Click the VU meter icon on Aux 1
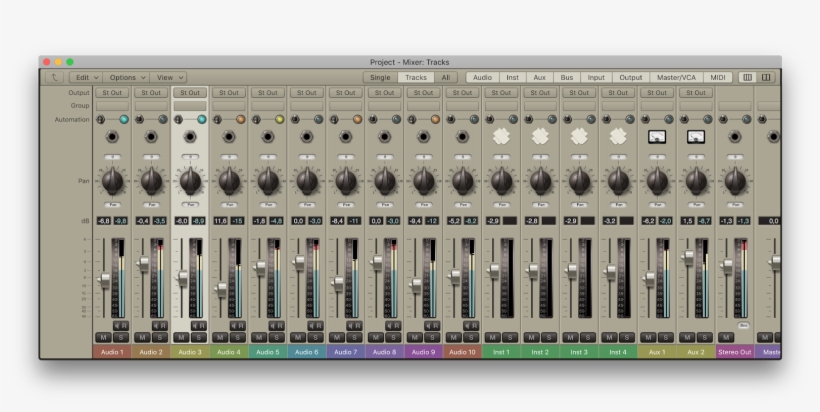Viewport: 820px width, 412px height. coord(657,137)
